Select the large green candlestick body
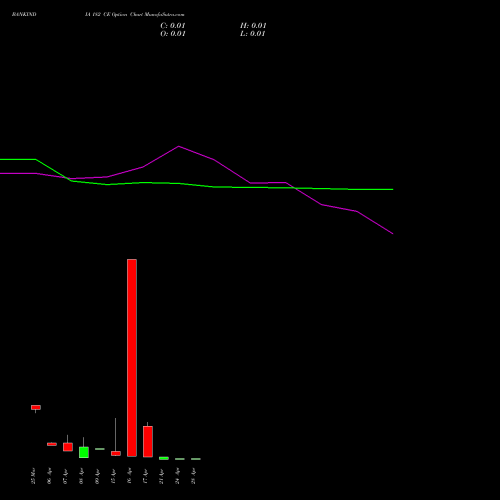The image size is (500, 500). point(84,452)
